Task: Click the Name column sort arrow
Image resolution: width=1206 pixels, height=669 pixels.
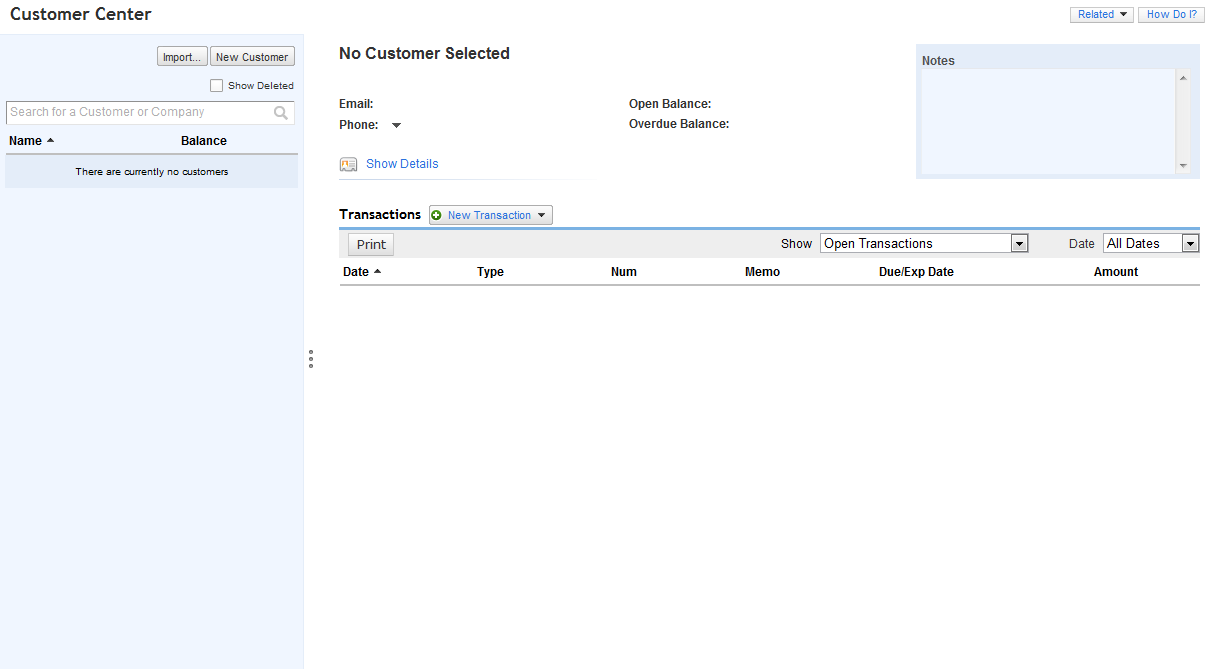Action: 51,141
